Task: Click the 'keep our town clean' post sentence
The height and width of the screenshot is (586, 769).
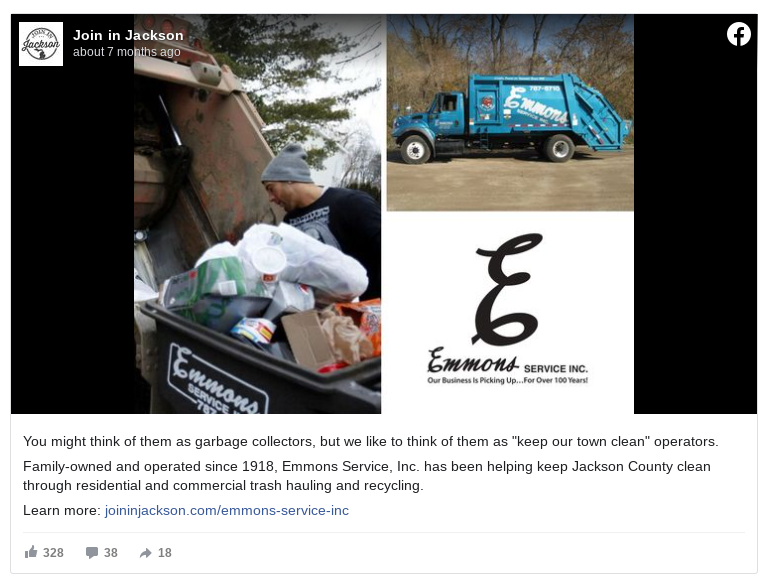Action: point(371,441)
